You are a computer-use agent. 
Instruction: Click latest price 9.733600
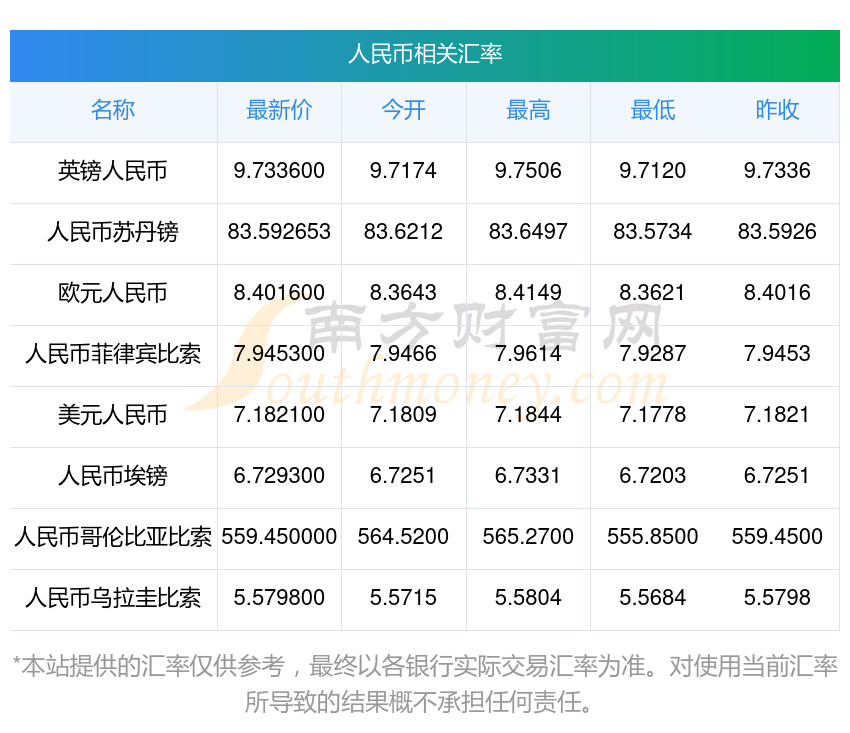[x=279, y=171]
